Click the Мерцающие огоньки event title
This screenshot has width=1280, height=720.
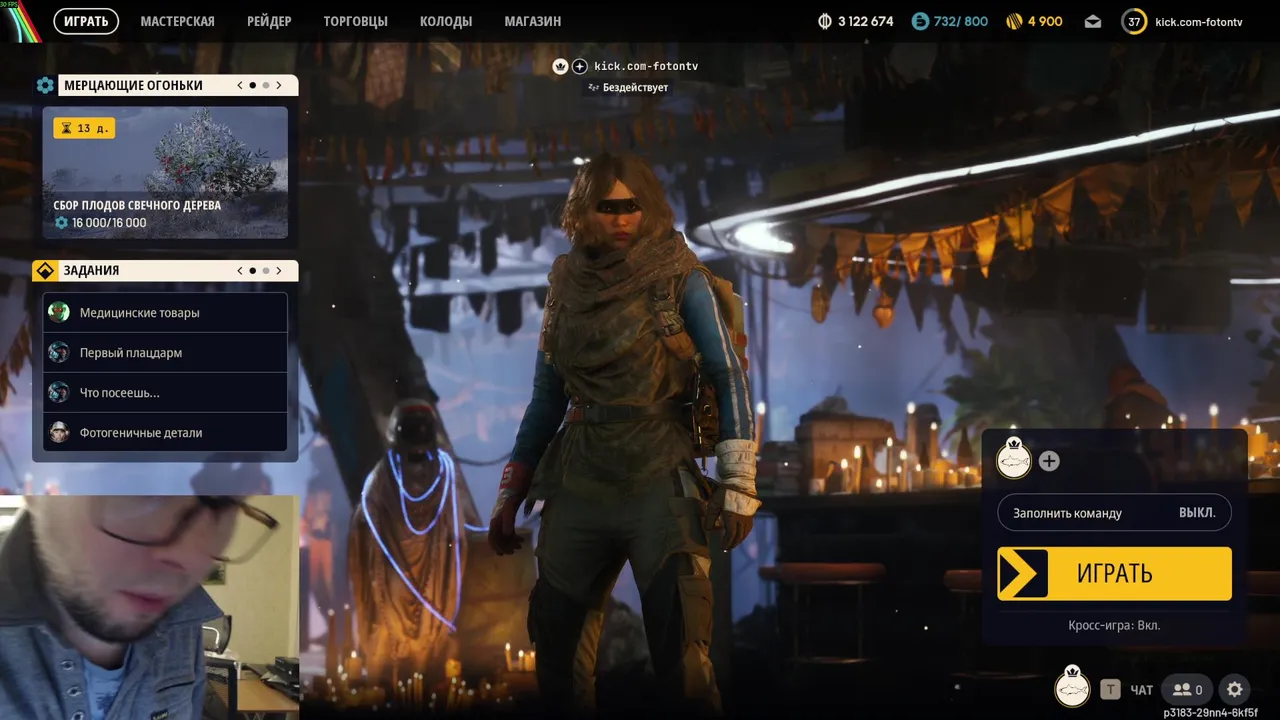coord(133,86)
